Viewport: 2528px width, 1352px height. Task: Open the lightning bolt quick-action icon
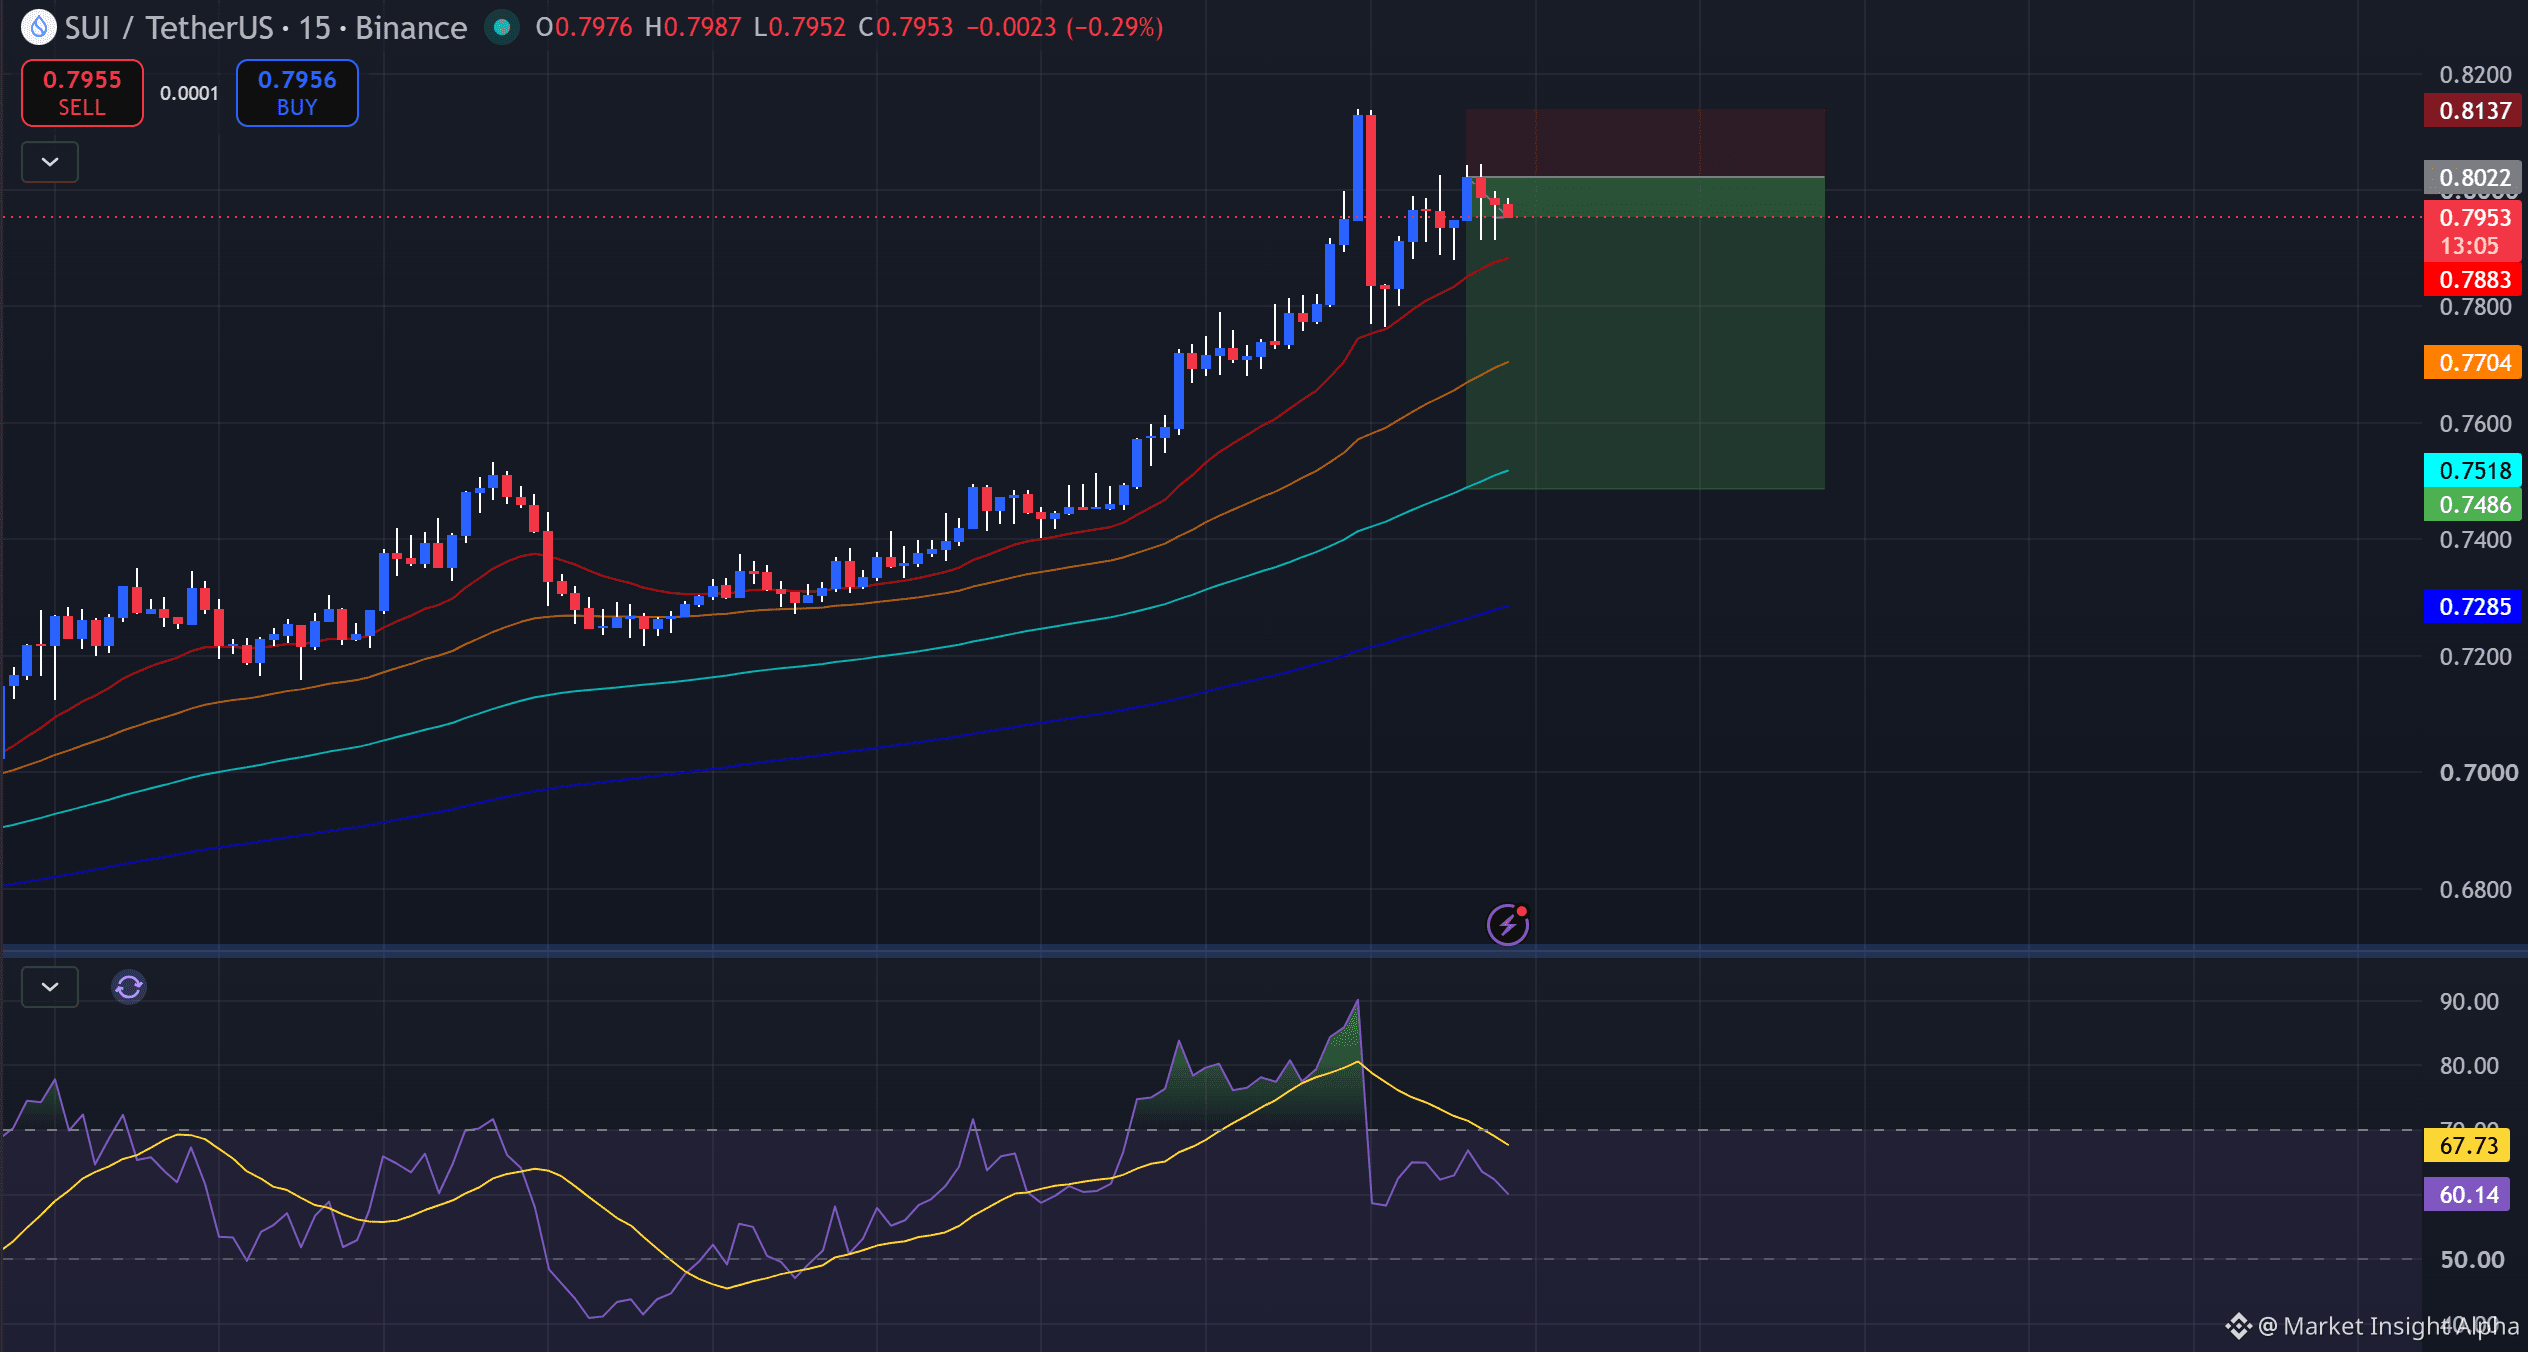pos(1508,924)
